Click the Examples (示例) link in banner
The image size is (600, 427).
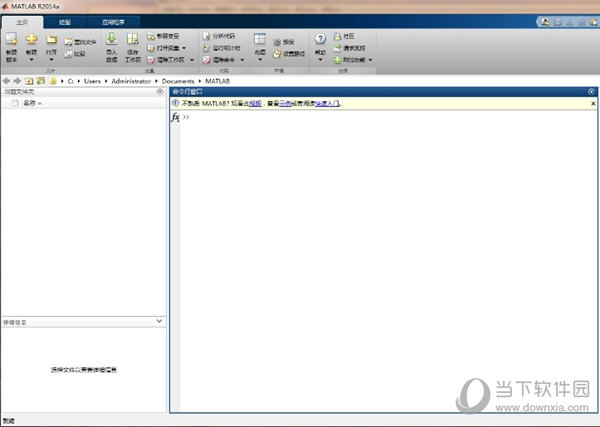[x=285, y=103]
